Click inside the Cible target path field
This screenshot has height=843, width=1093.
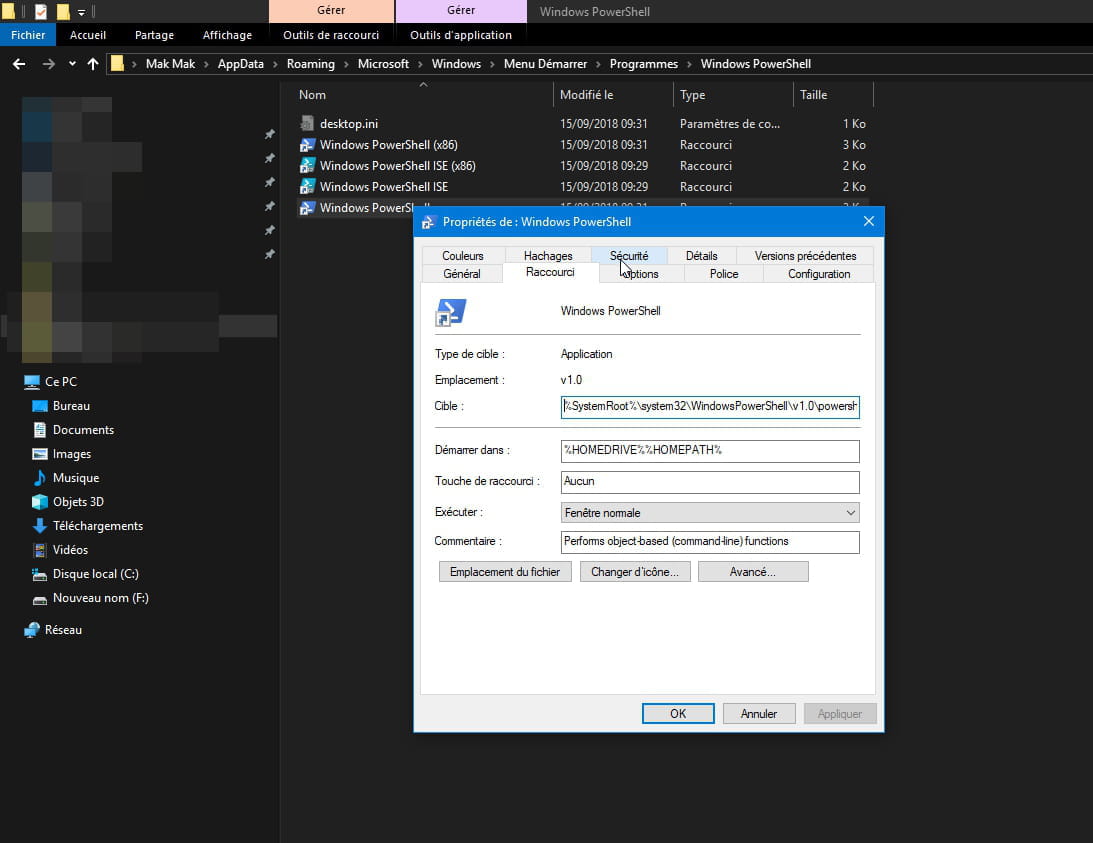[710, 407]
